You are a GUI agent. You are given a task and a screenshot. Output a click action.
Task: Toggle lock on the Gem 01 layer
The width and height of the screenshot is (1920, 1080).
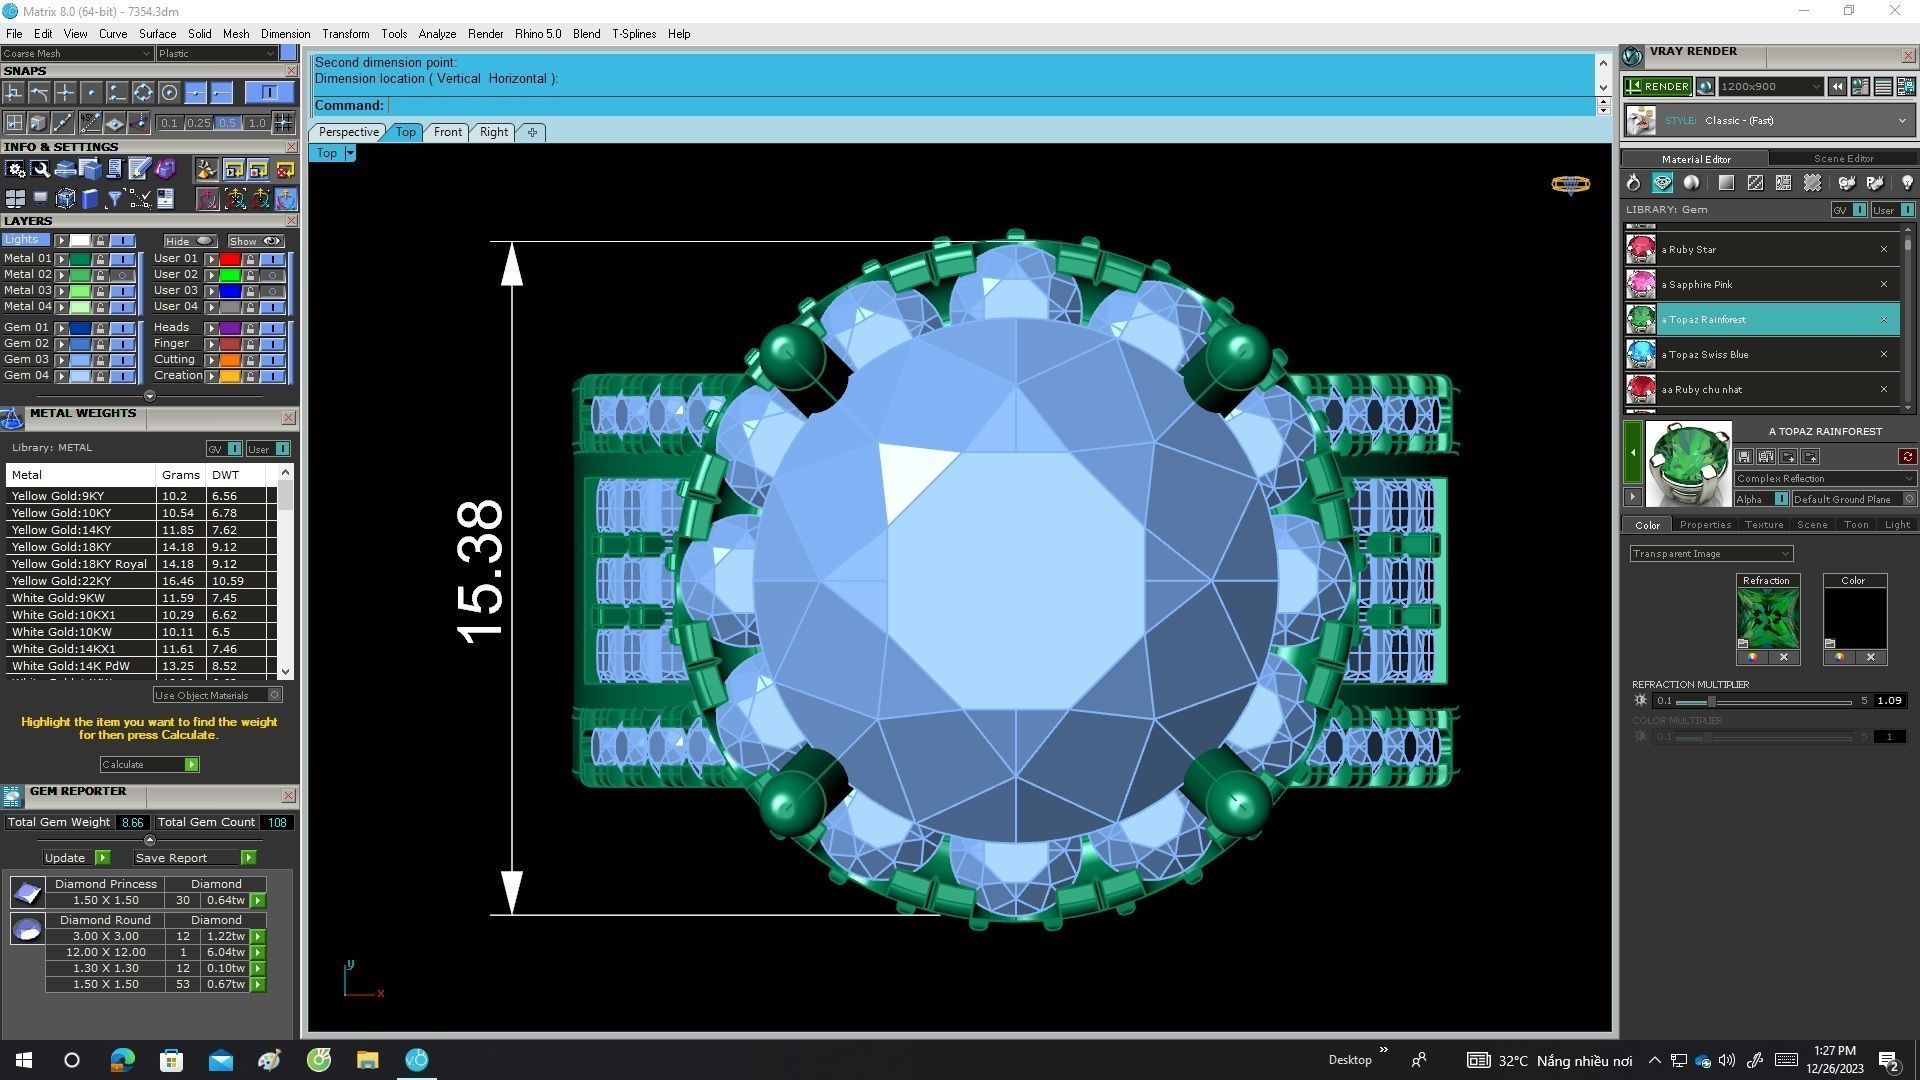point(100,328)
